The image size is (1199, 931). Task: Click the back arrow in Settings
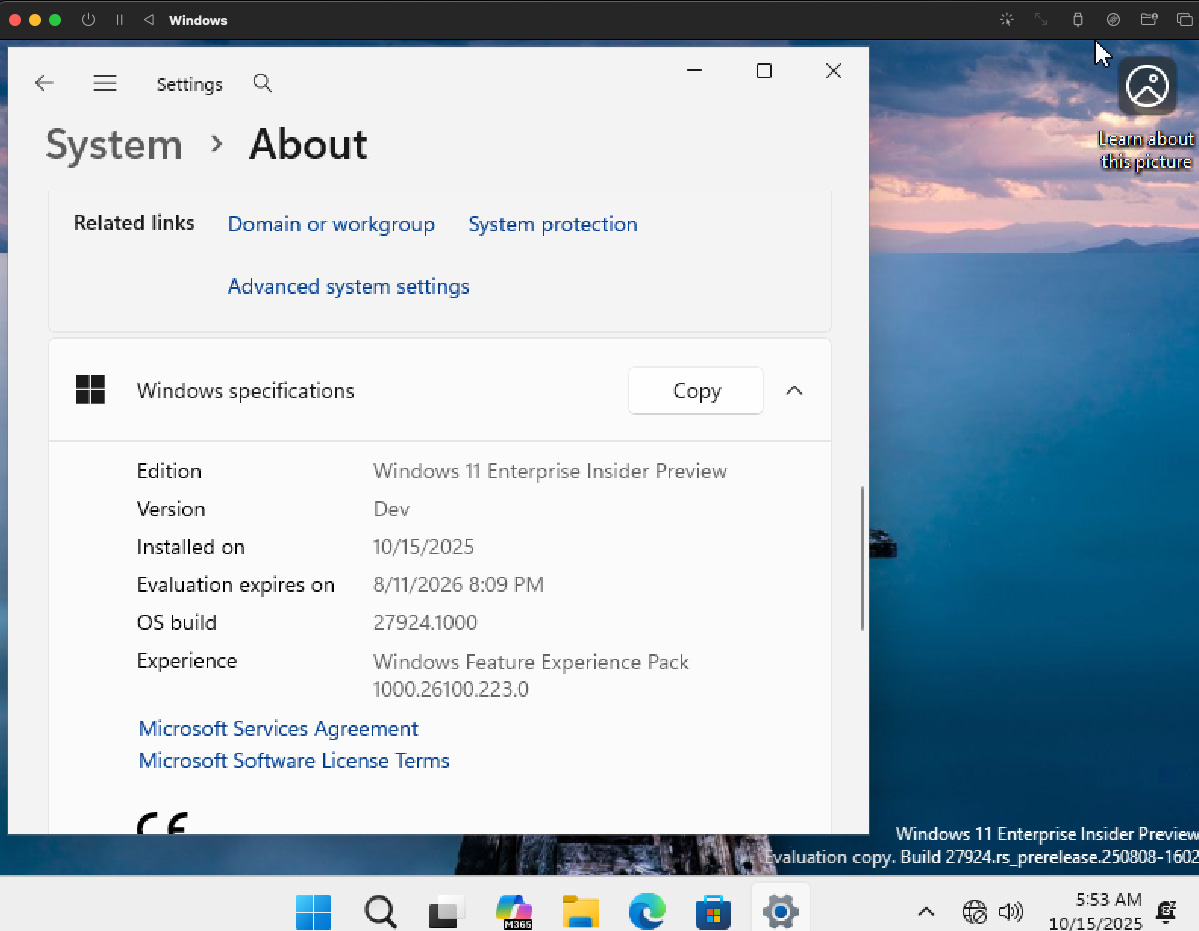(x=44, y=84)
